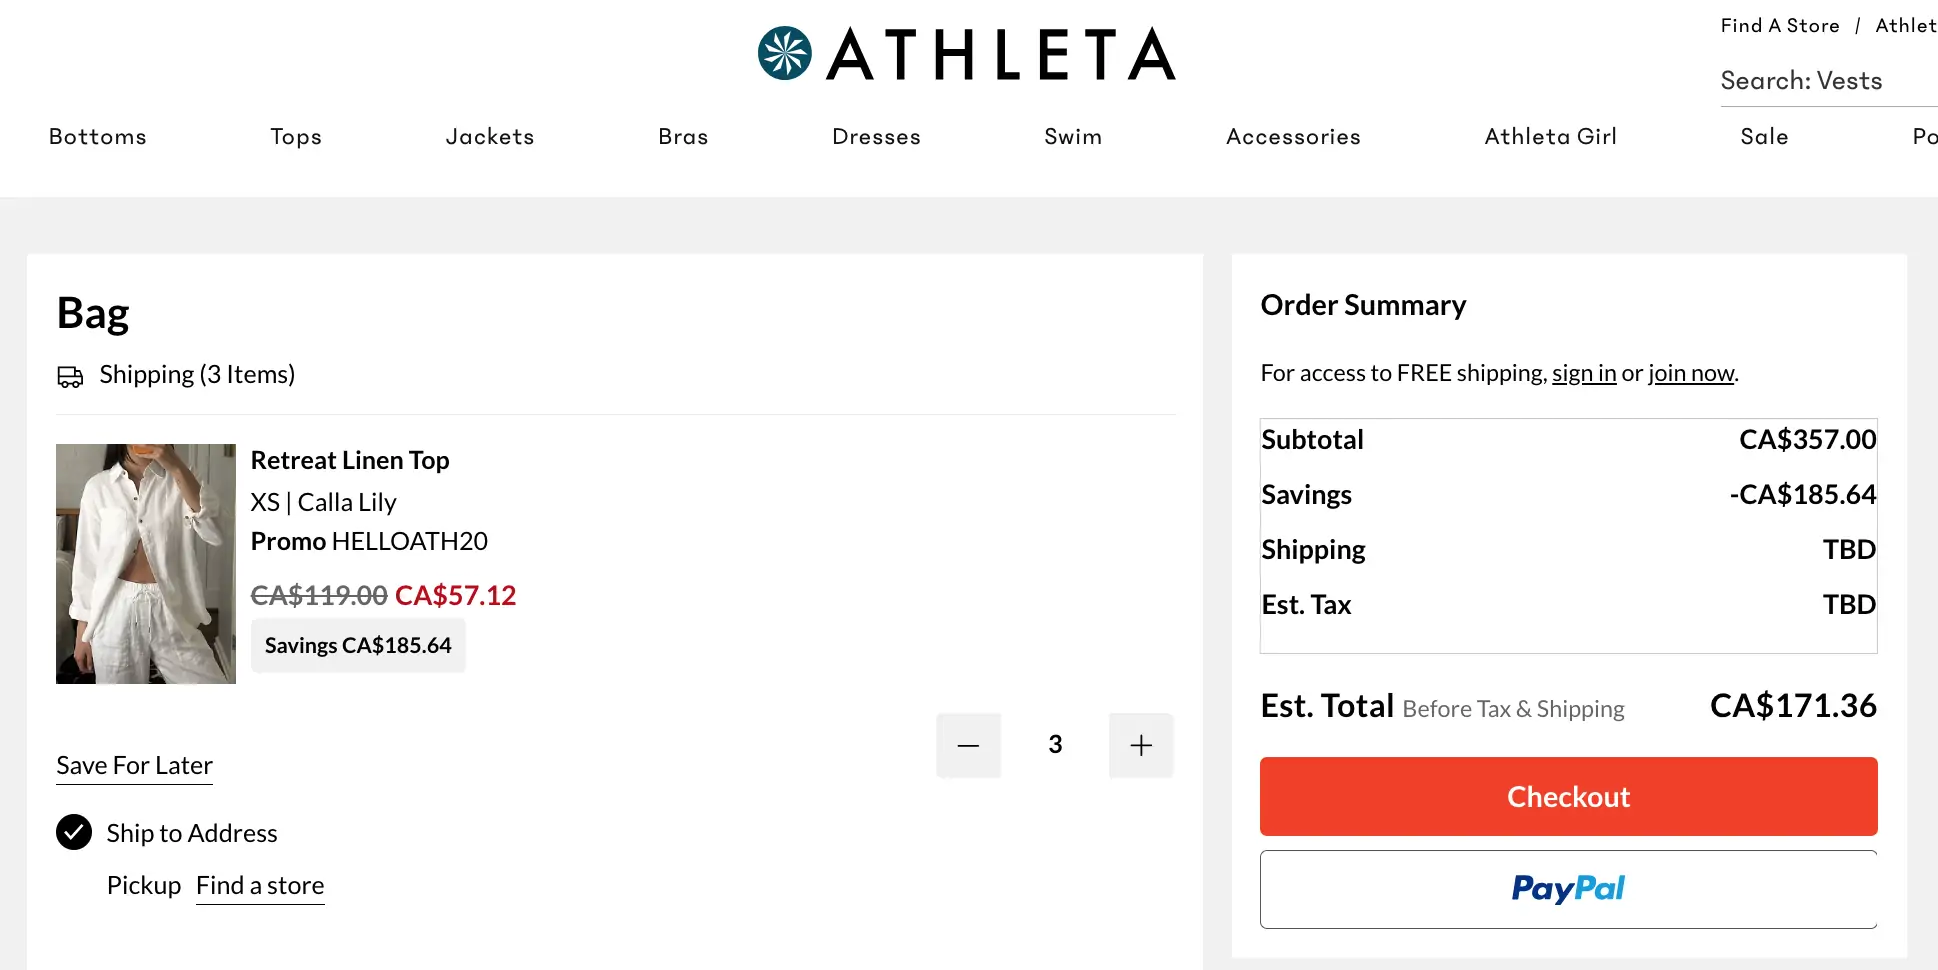
Task: Click the Search field
Action: click(1825, 81)
